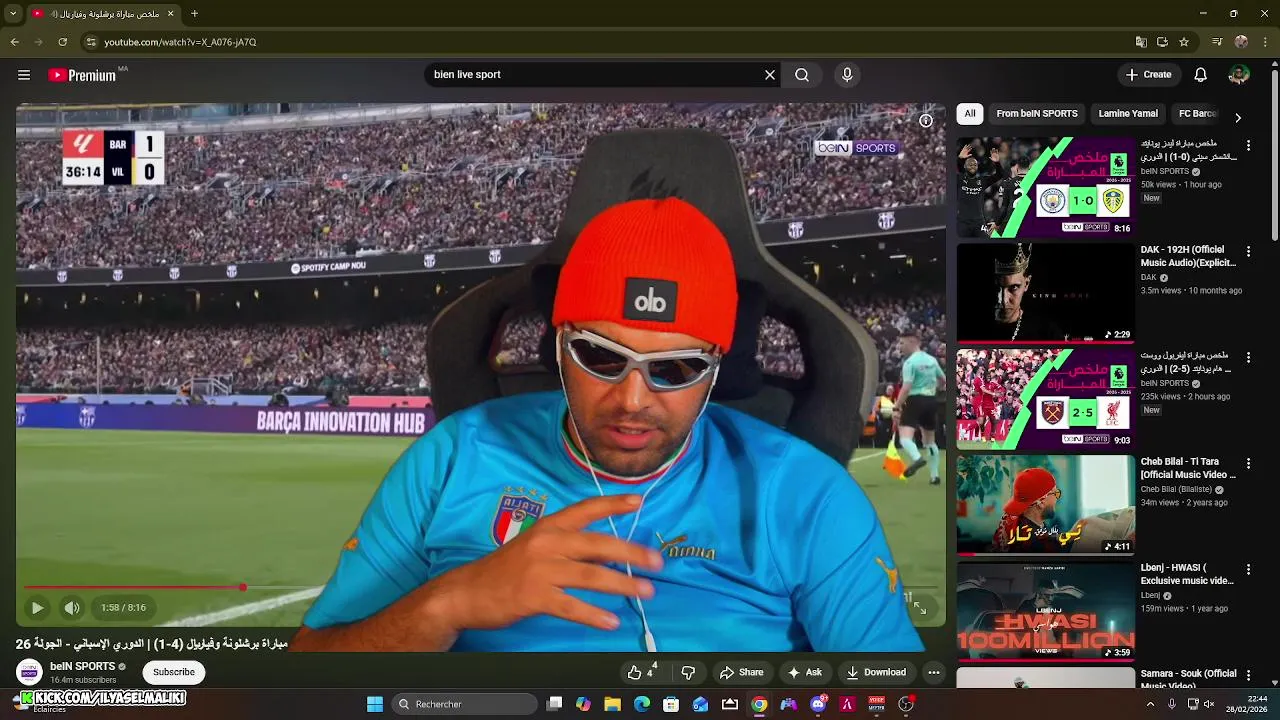This screenshot has height=720, width=1280.
Task: Seek on the video progress bar
Action: coord(481,587)
